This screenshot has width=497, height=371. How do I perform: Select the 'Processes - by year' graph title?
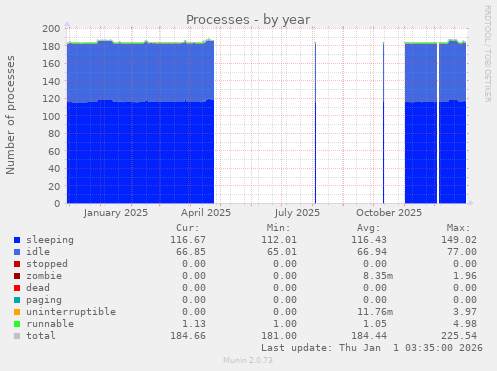[248, 20]
